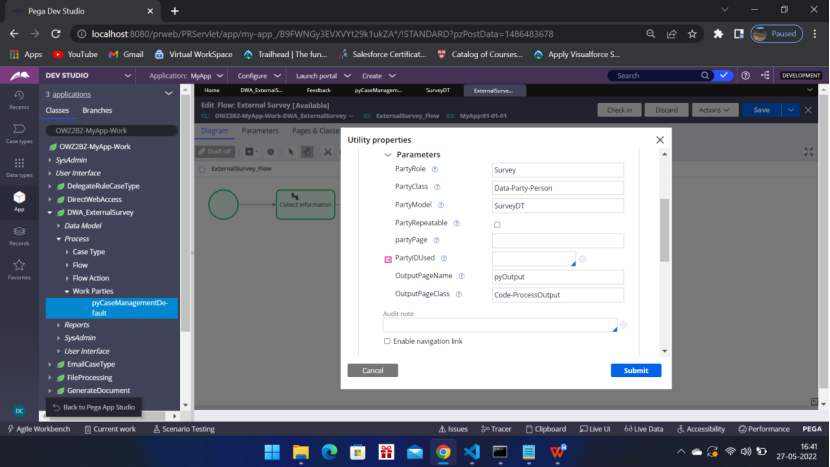The image size is (830, 467).
Task: Open the Actions dropdown button
Action: 714,110
